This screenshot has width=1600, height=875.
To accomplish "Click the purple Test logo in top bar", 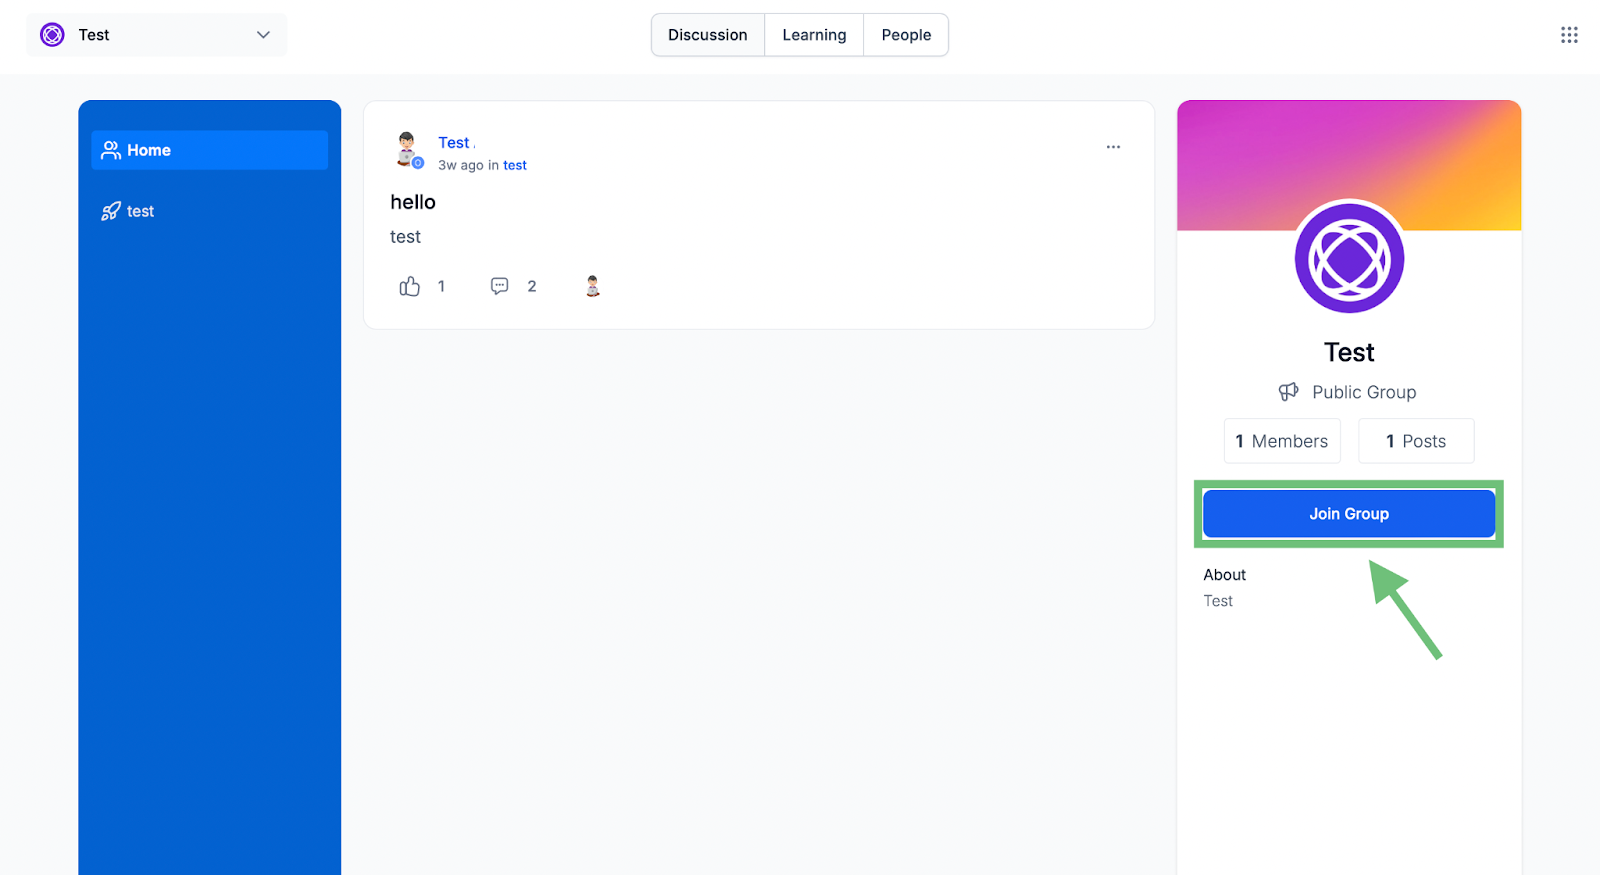I will click(52, 35).
